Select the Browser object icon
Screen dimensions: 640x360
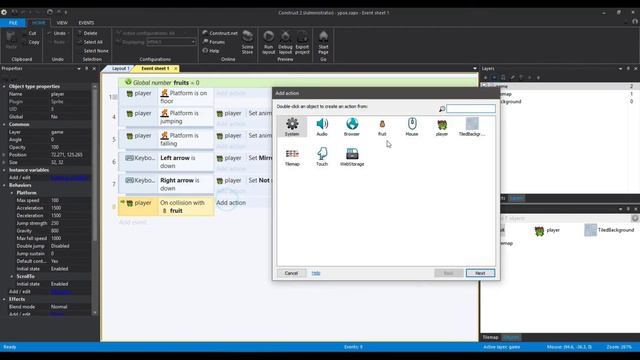coord(352,127)
